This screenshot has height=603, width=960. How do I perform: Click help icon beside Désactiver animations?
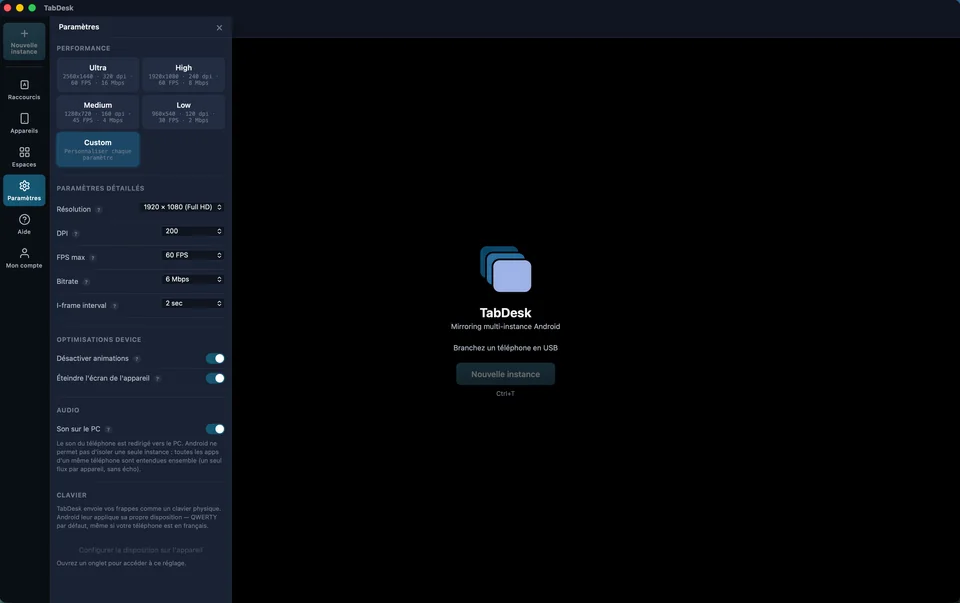(x=137, y=359)
